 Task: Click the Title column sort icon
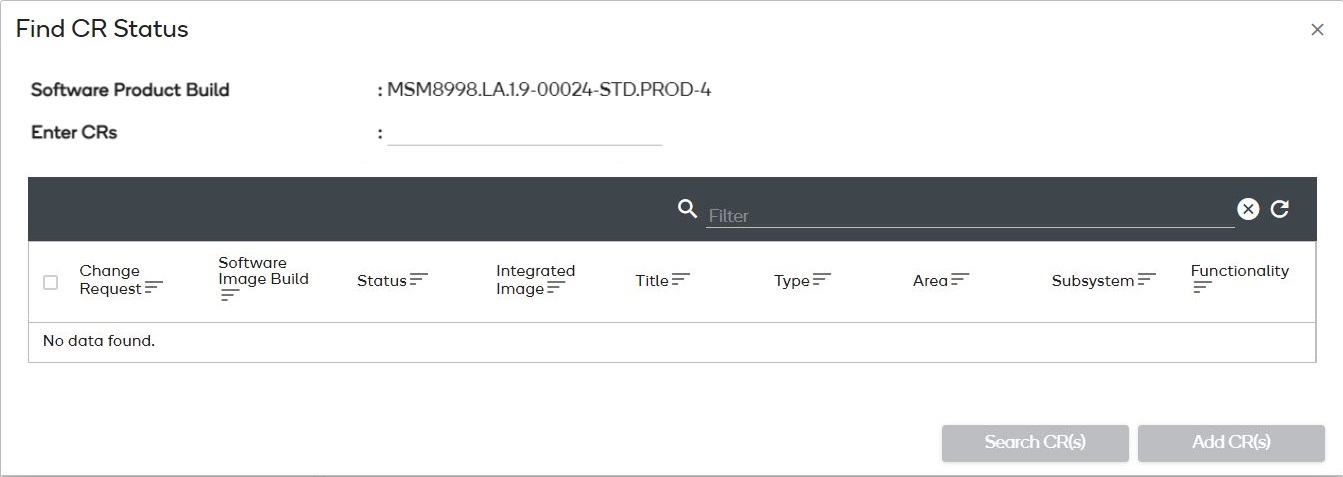(681, 280)
